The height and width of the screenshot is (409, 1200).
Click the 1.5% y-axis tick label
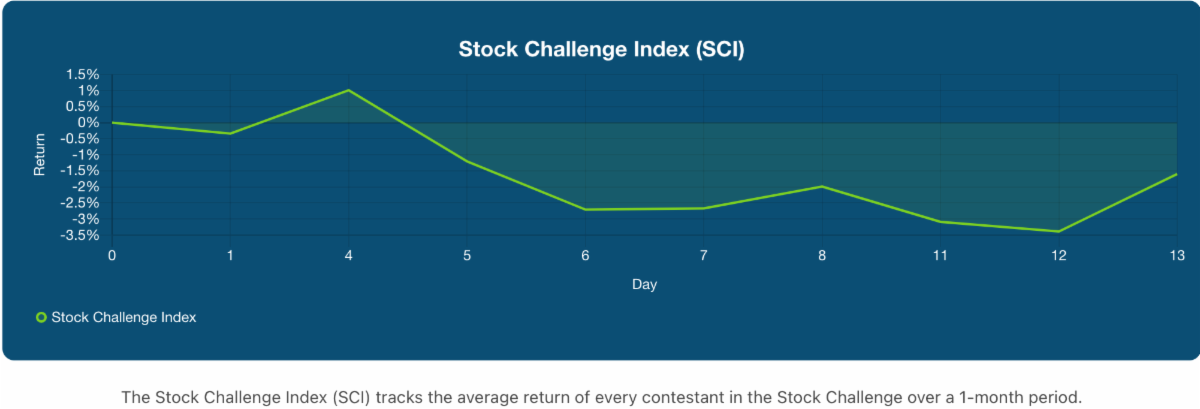tap(82, 75)
